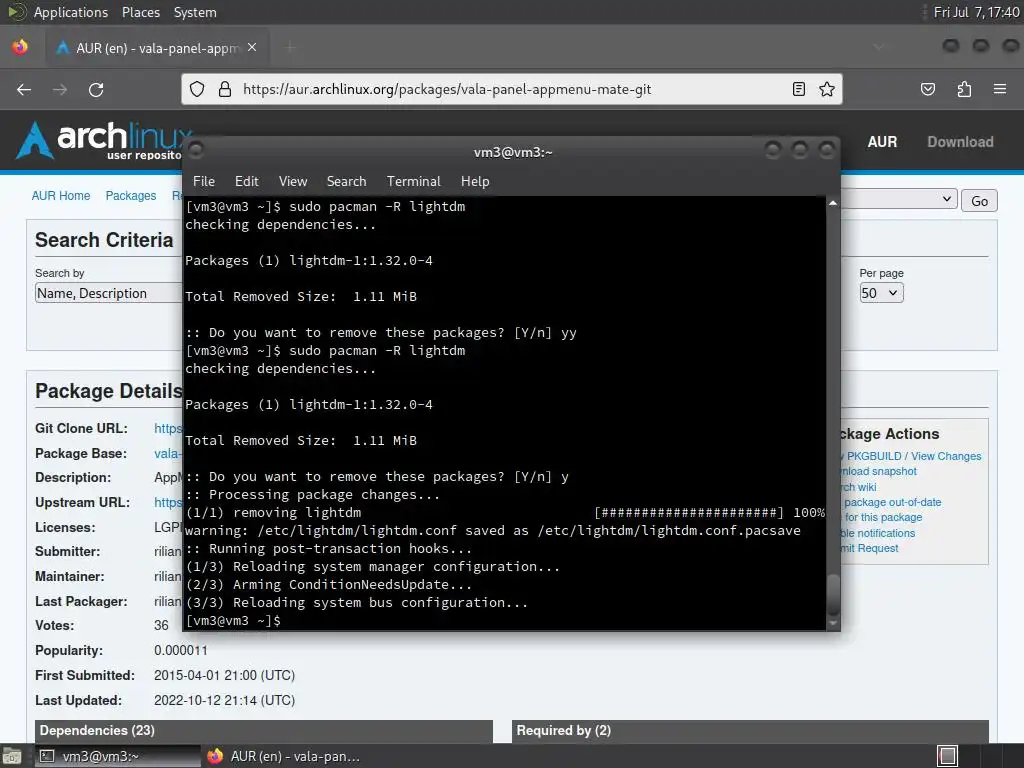Click the '0.000011' popularity value

pyautogui.click(x=181, y=650)
